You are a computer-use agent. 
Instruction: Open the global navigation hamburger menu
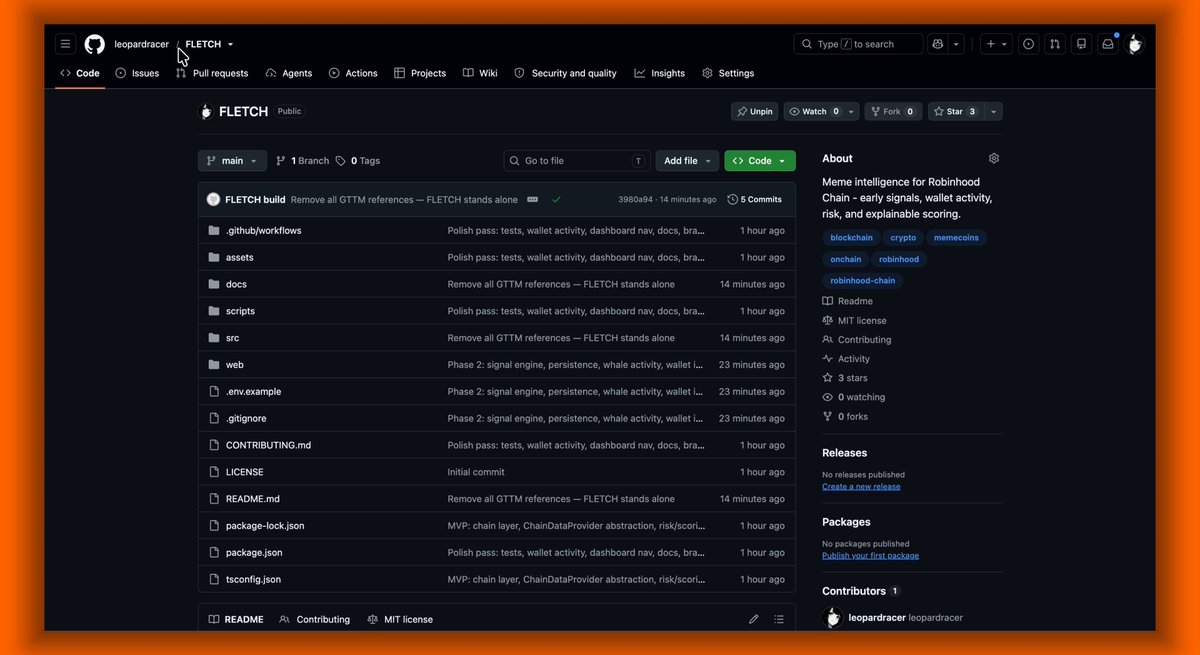click(x=65, y=44)
